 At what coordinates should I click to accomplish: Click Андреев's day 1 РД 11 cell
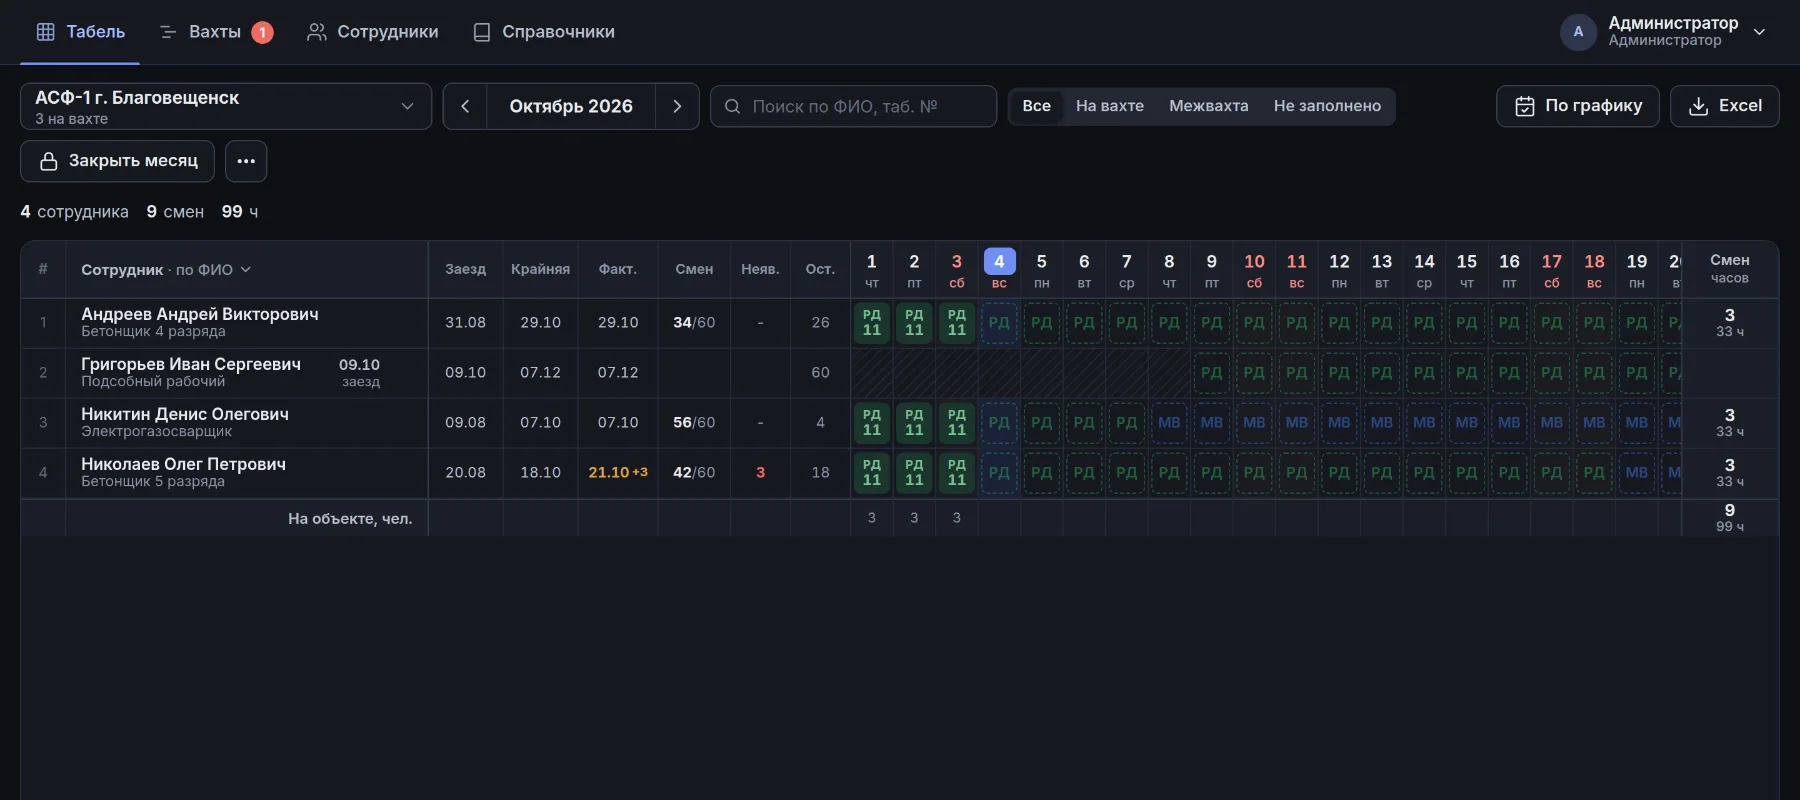[x=872, y=323]
